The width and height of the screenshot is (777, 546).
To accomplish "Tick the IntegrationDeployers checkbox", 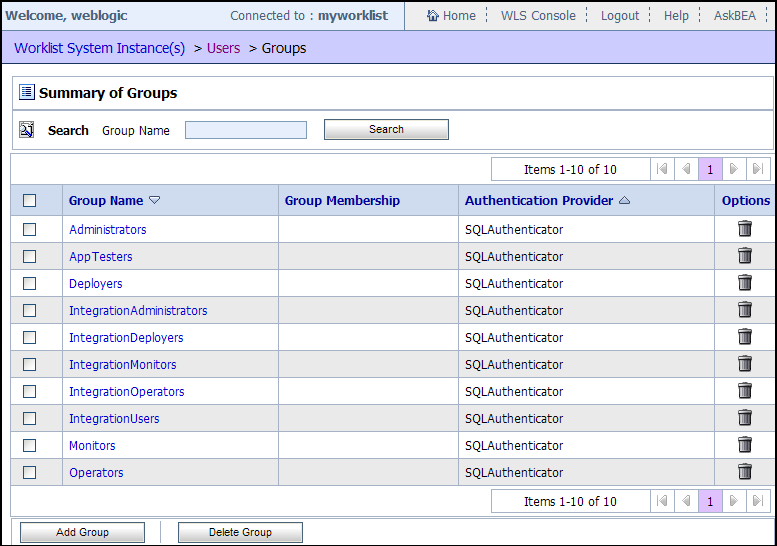I will pos(30,337).
